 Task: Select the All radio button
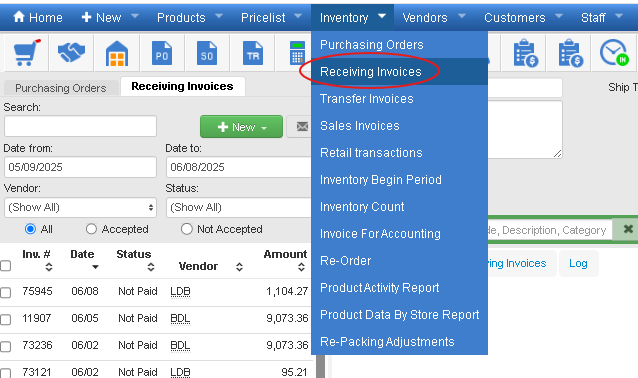click(30, 229)
